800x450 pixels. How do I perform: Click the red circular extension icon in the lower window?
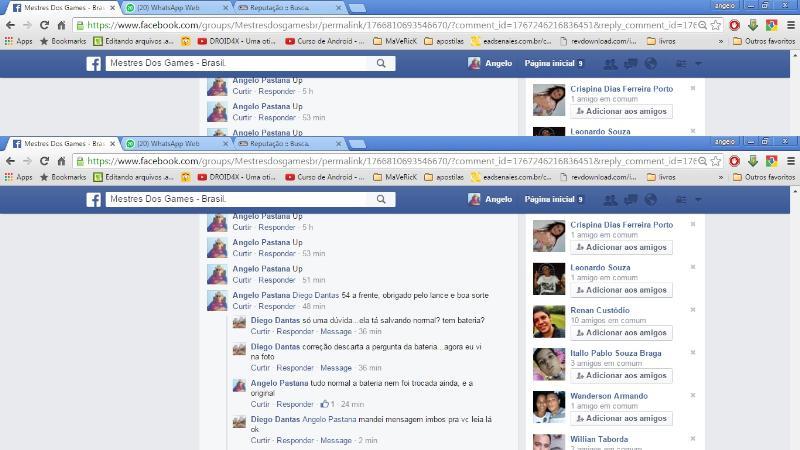pyautogui.click(x=734, y=160)
